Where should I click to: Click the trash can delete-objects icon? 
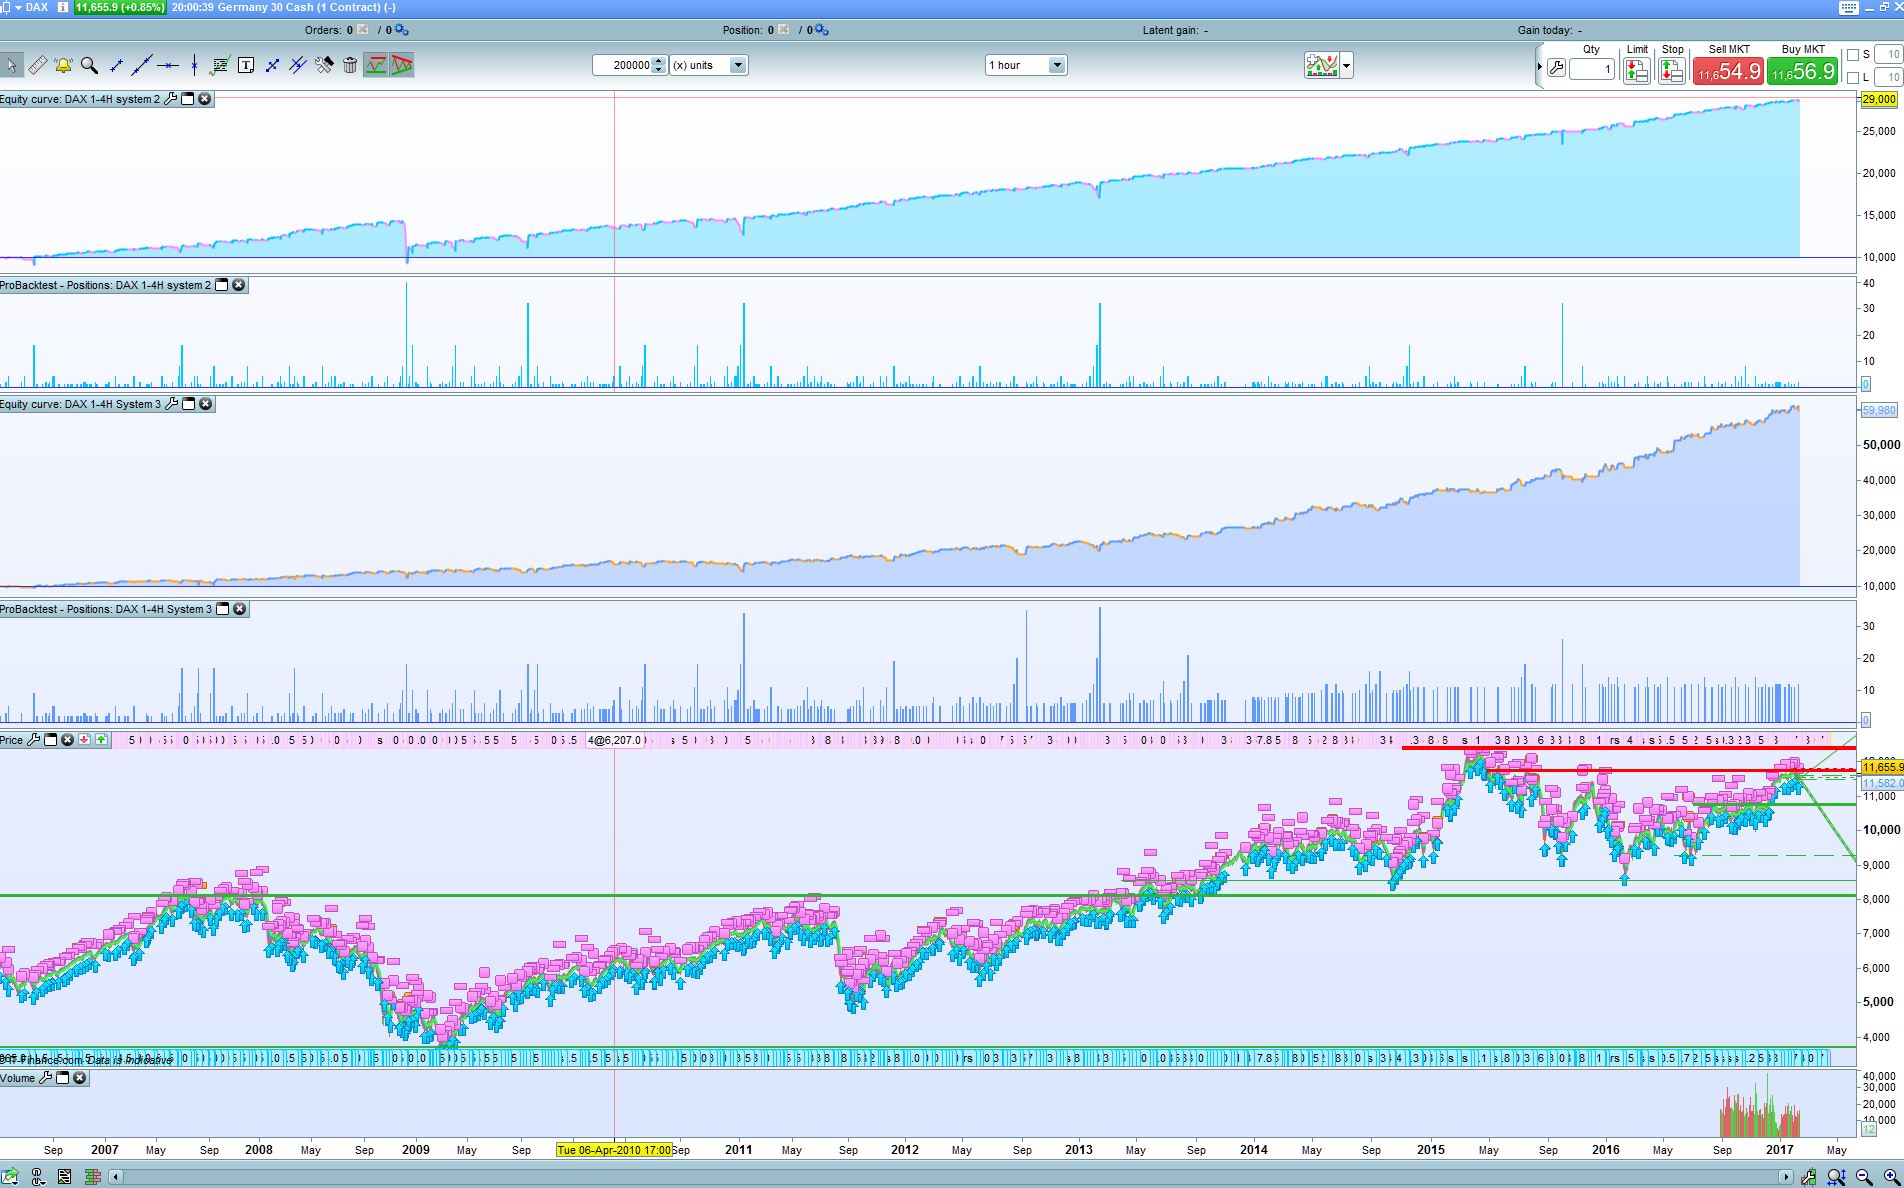350,65
